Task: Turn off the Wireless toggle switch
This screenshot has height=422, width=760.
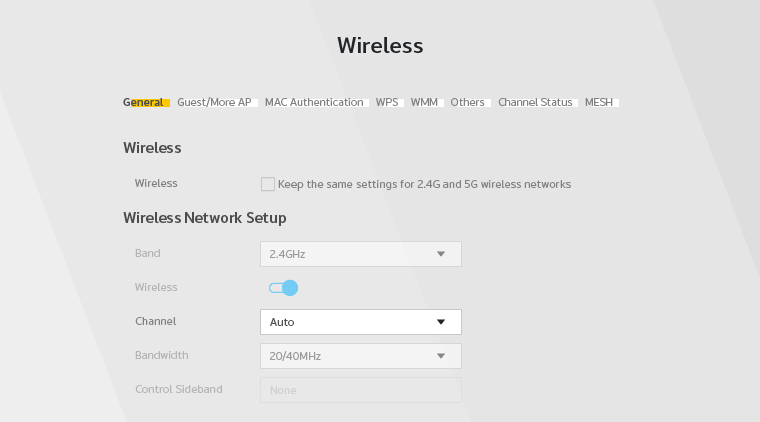Action: pyautogui.click(x=284, y=288)
